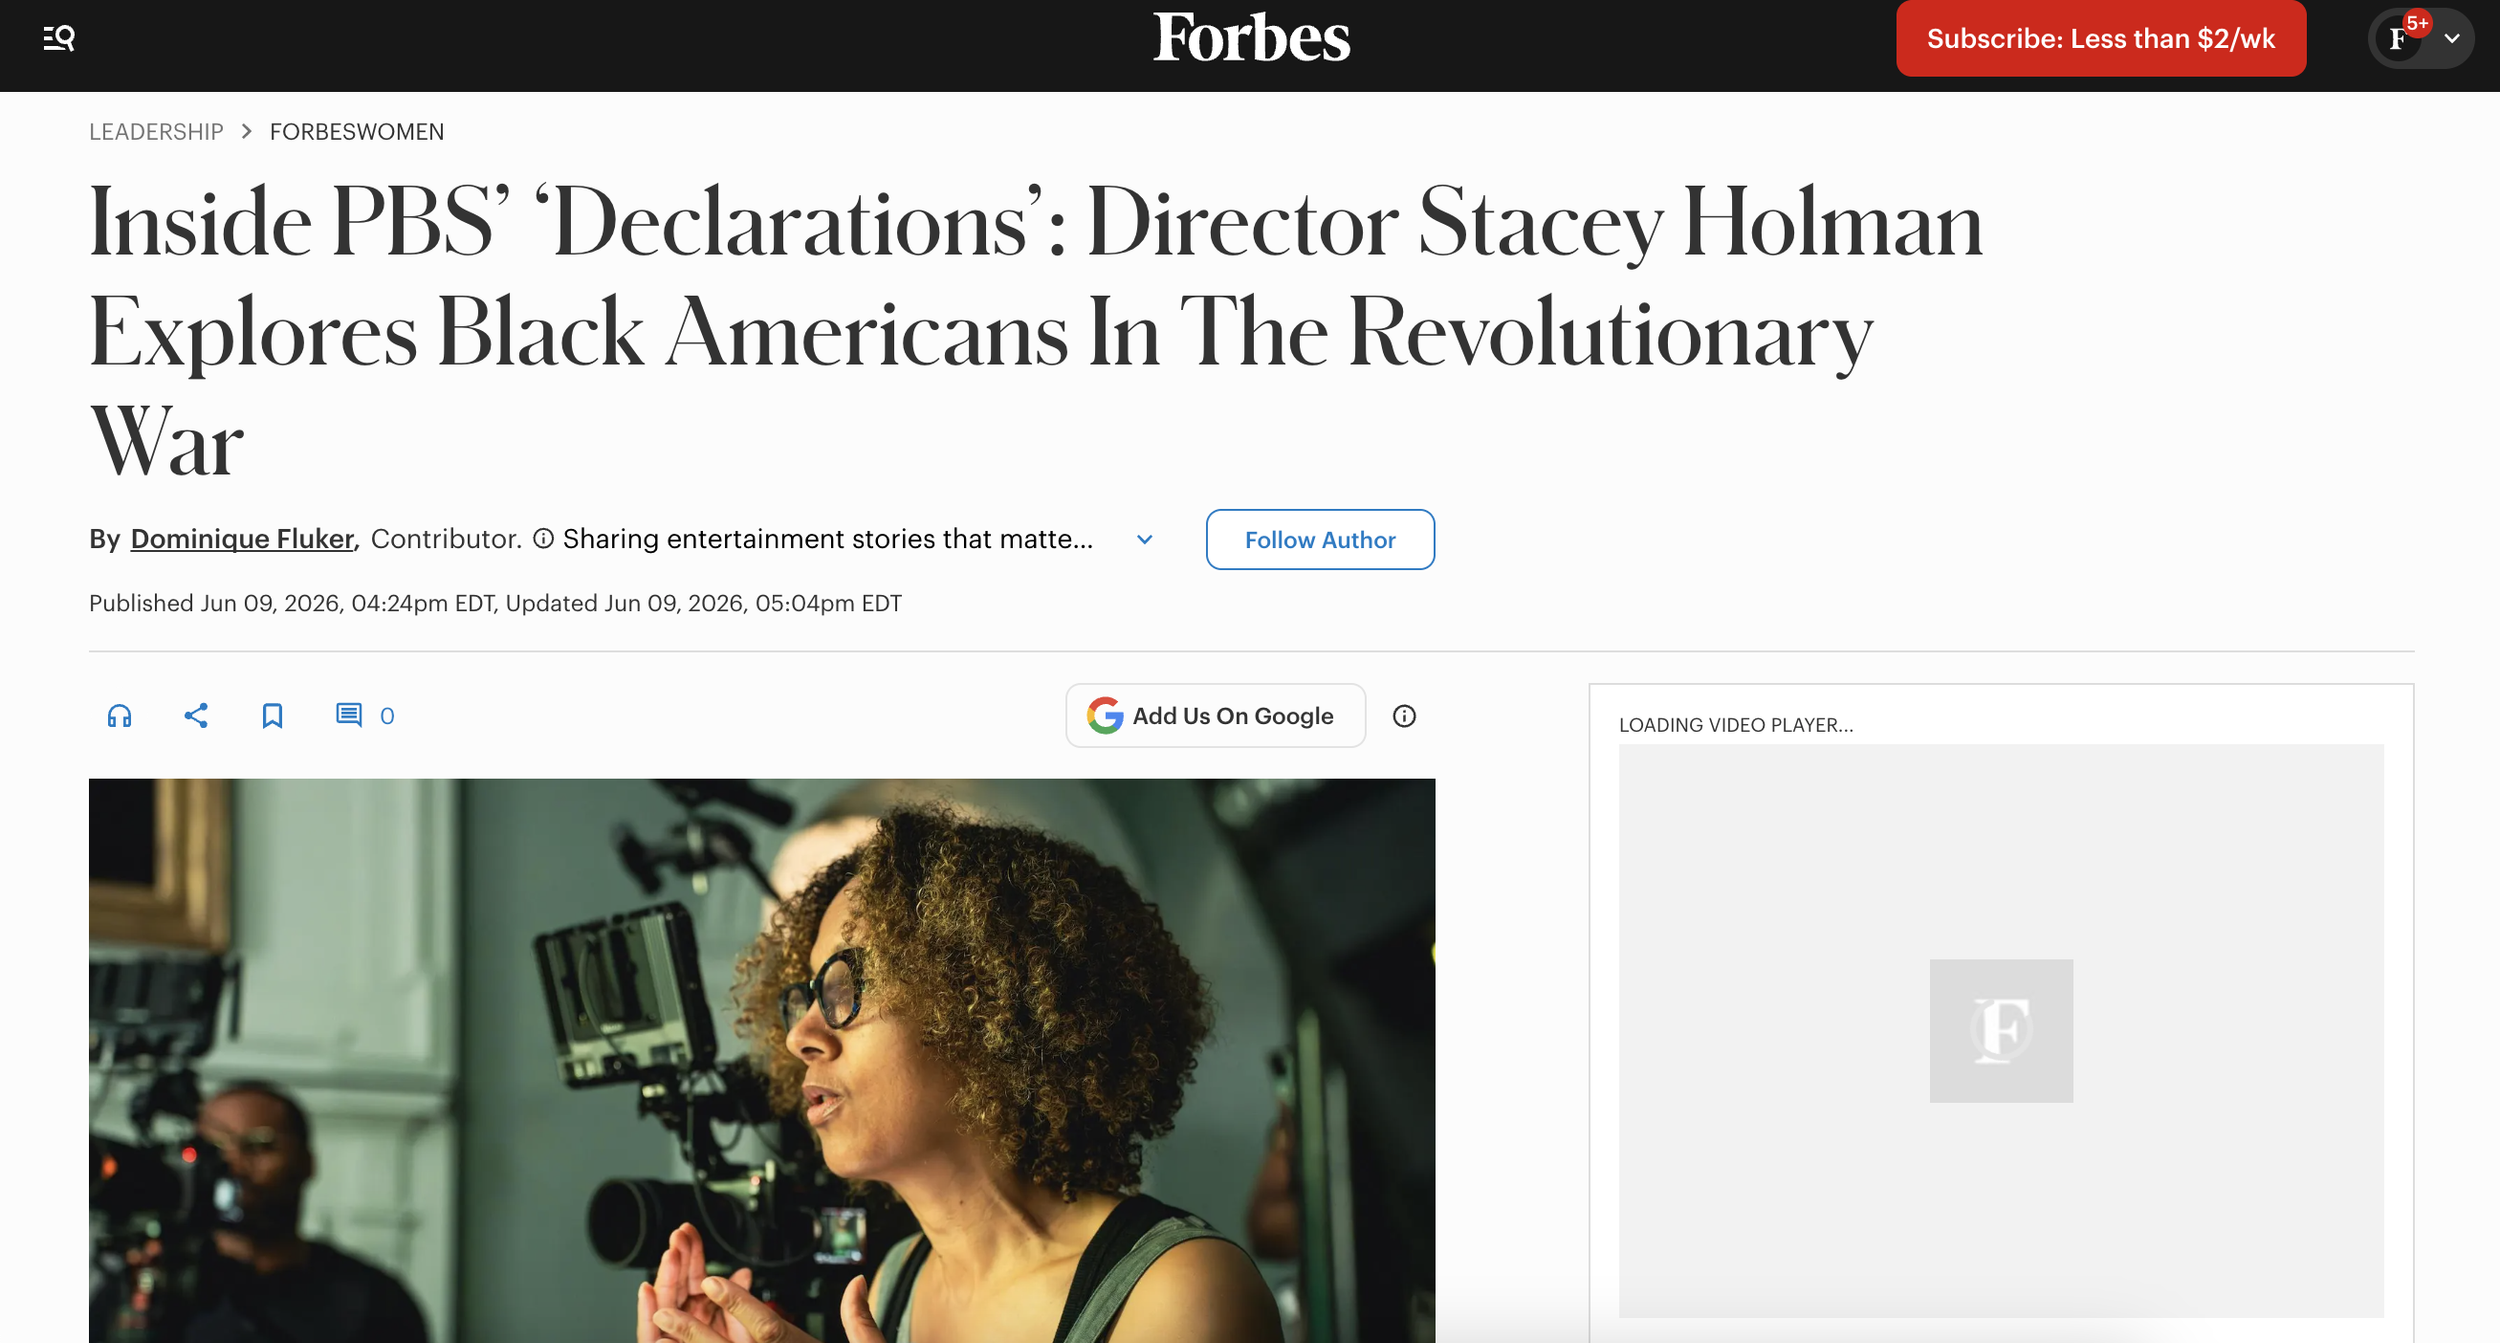The width and height of the screenshot is (2500, 1343).
Task: Open the comments icon
Action: click(348, 715)
